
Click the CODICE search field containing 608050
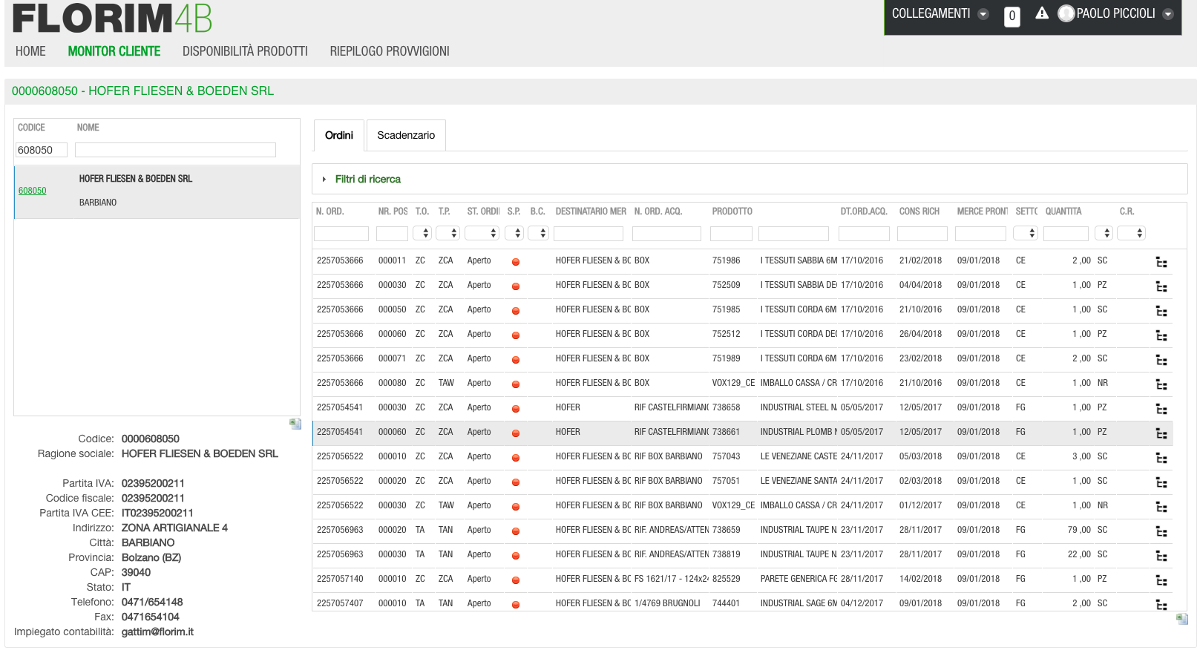click(x=41, y=149)
